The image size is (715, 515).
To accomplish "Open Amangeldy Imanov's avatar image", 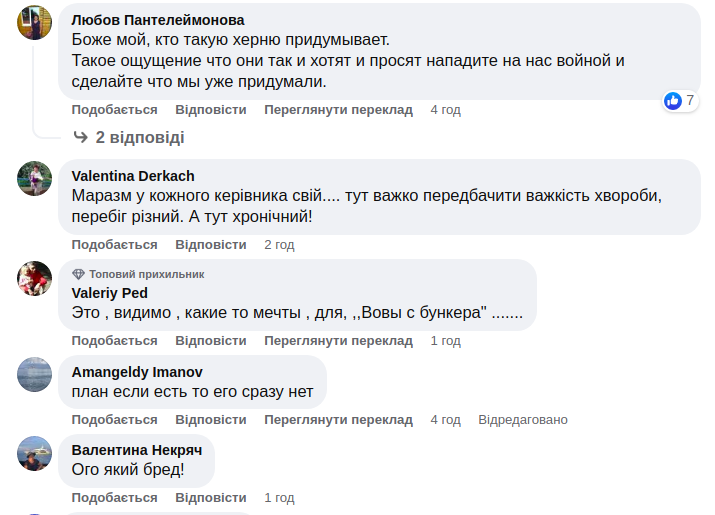I will coord(35,374).
